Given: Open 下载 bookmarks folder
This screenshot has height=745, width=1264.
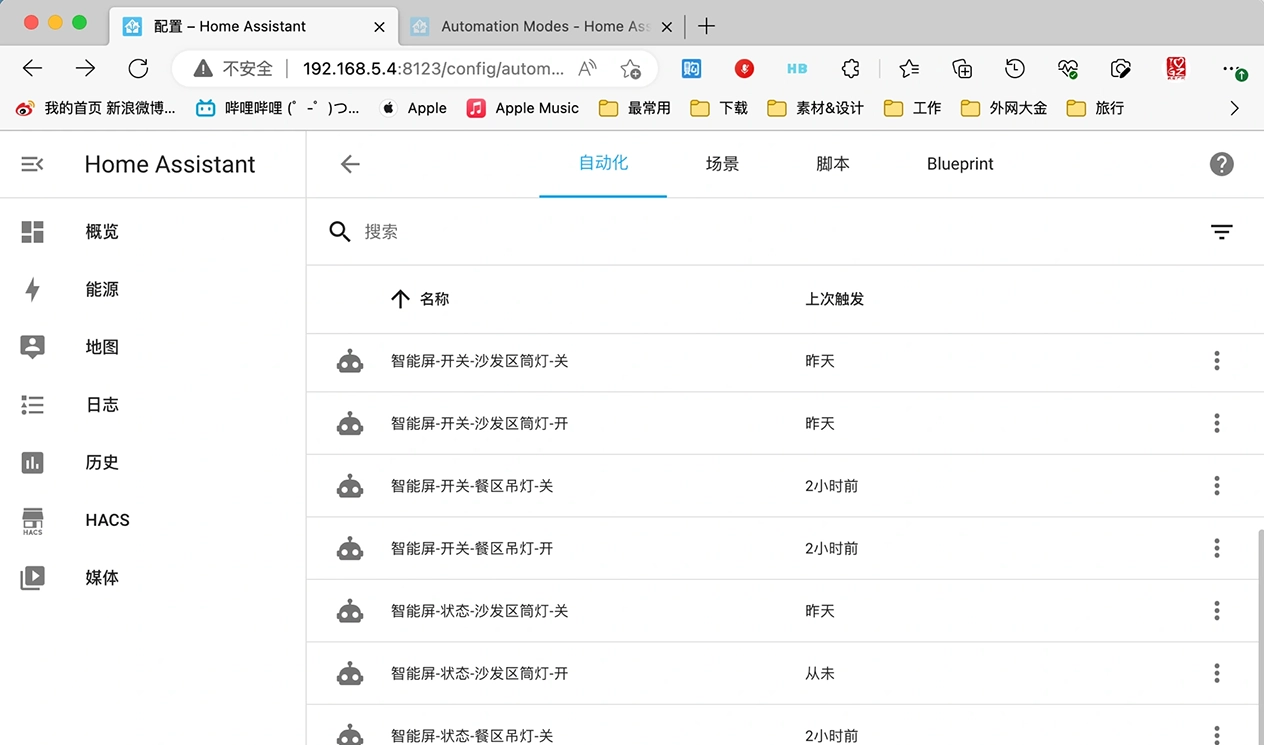Looking at the screenshot, I should click(x=719, y=108).
